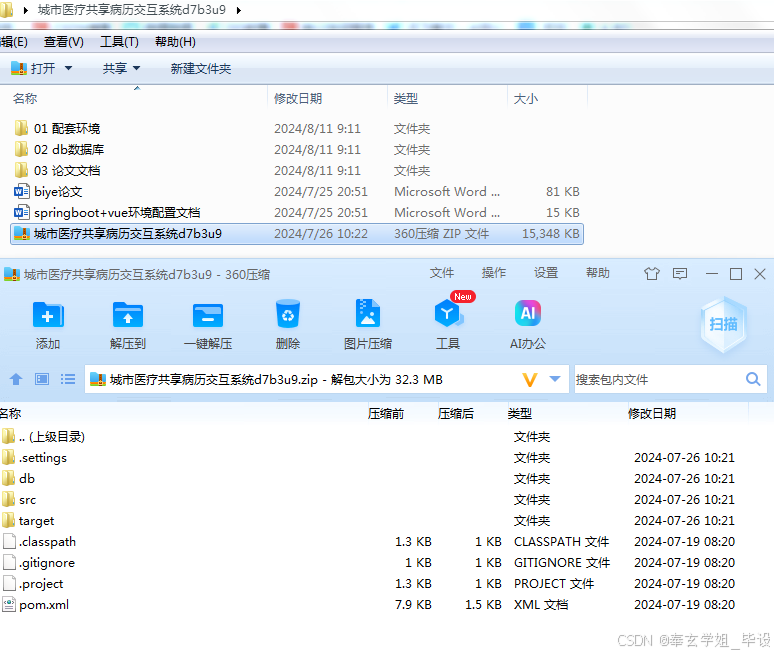Viewport: 774px width, 654px height.
Task: Click breadcrumb arrow before the folder name
Action: (x=25, y=10)
